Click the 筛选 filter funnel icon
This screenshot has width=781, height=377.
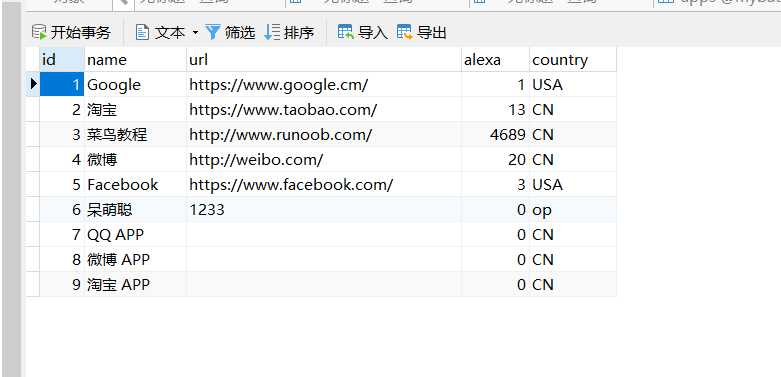click(213, 33)
